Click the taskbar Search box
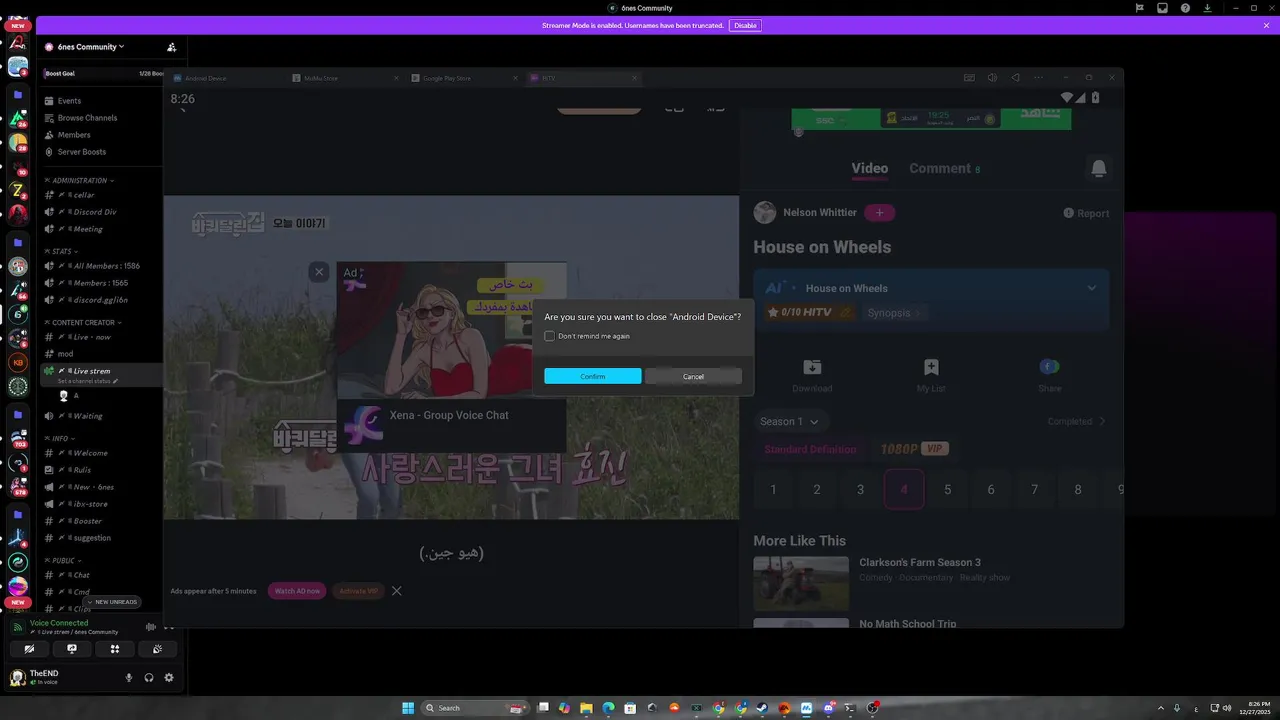Image resolution: width=1280 pixels, height=720 pixels. 475,708
